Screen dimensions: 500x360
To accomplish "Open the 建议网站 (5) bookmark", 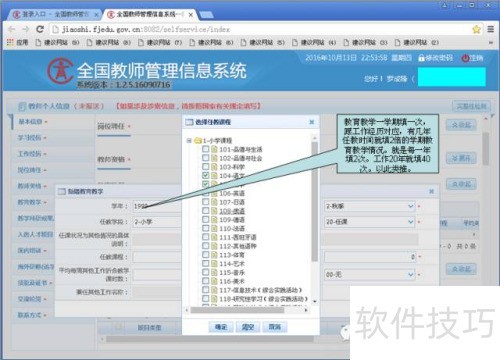I will [x=263, y=43].
